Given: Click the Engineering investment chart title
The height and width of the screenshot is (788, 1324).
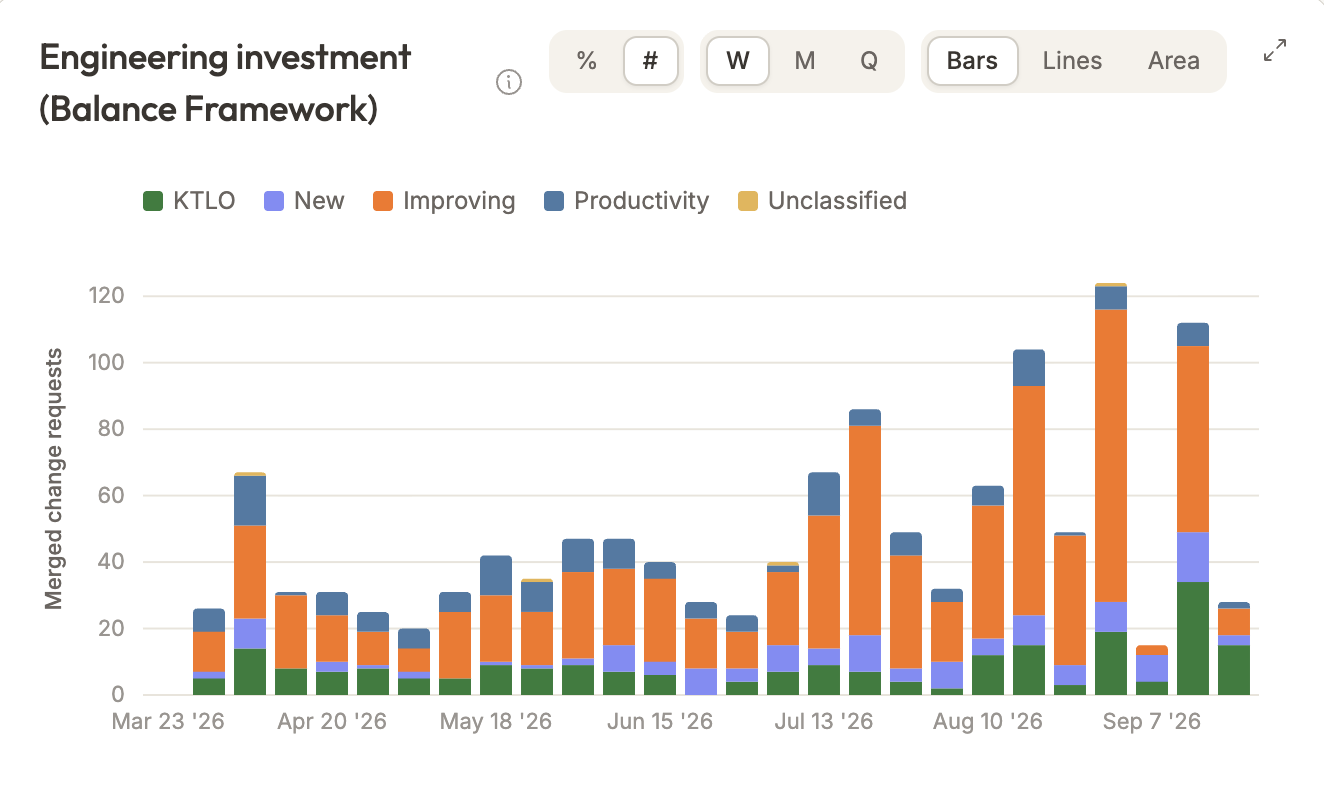Looking at the screenshot, I should pyautogui.click(x=225, y=83).
